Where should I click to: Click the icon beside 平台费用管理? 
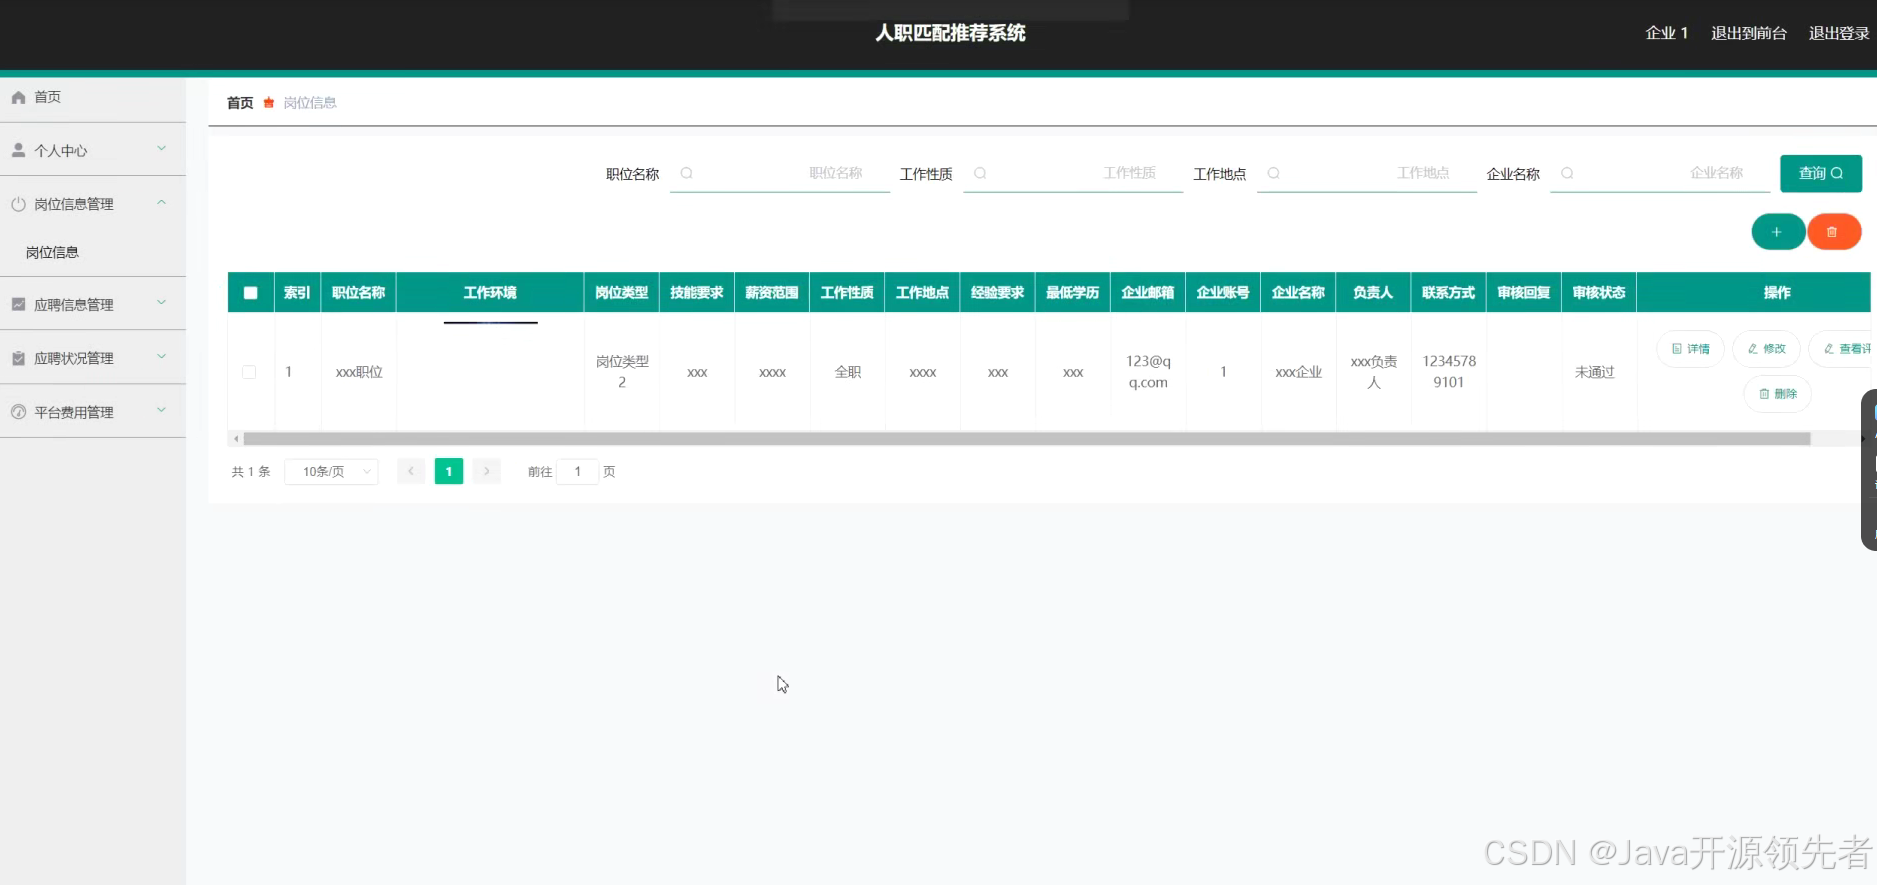click(18, 412)
